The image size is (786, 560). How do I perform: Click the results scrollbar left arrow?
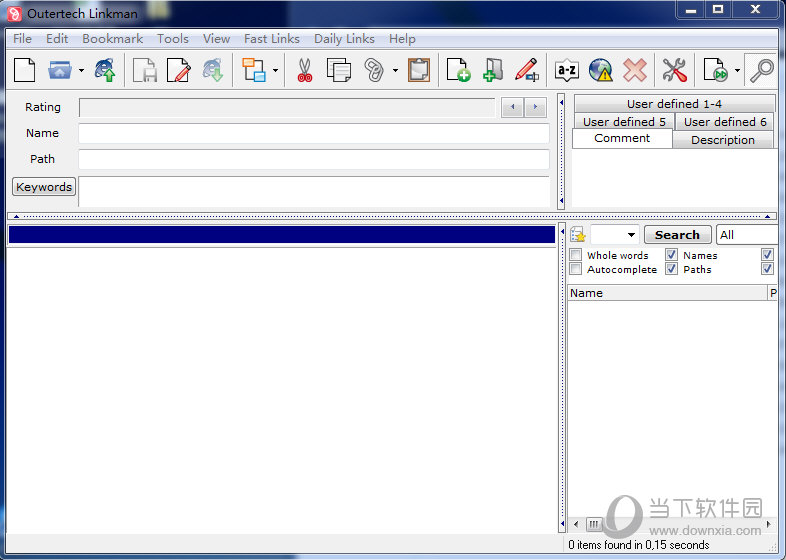576,524
